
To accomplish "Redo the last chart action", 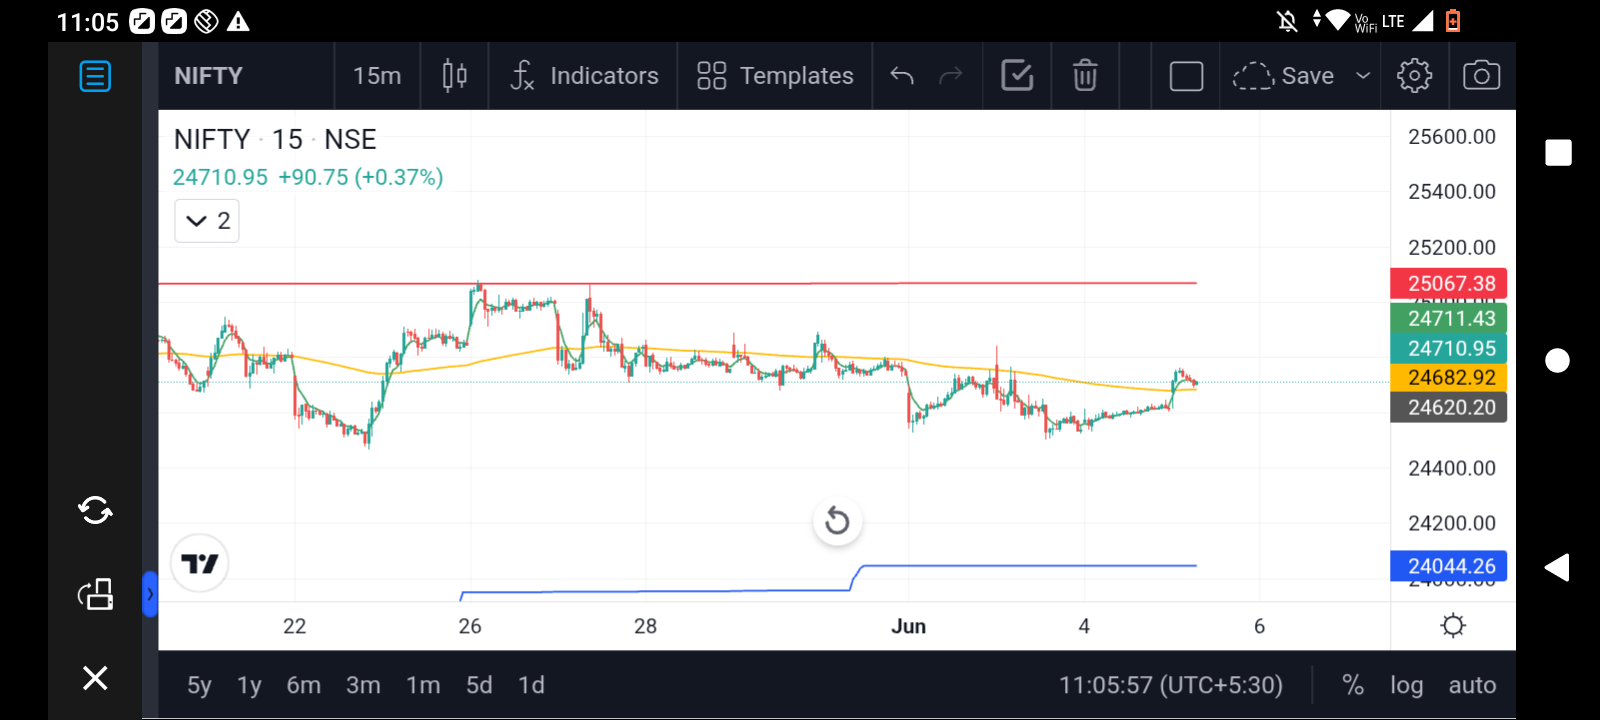I will click(x=951, y=76).
